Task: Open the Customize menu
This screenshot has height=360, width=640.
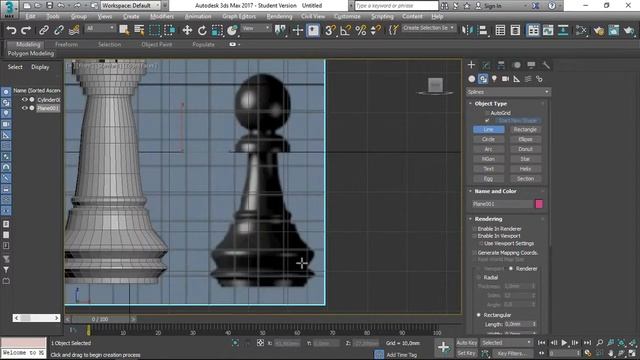Action: tap(347, 17)
